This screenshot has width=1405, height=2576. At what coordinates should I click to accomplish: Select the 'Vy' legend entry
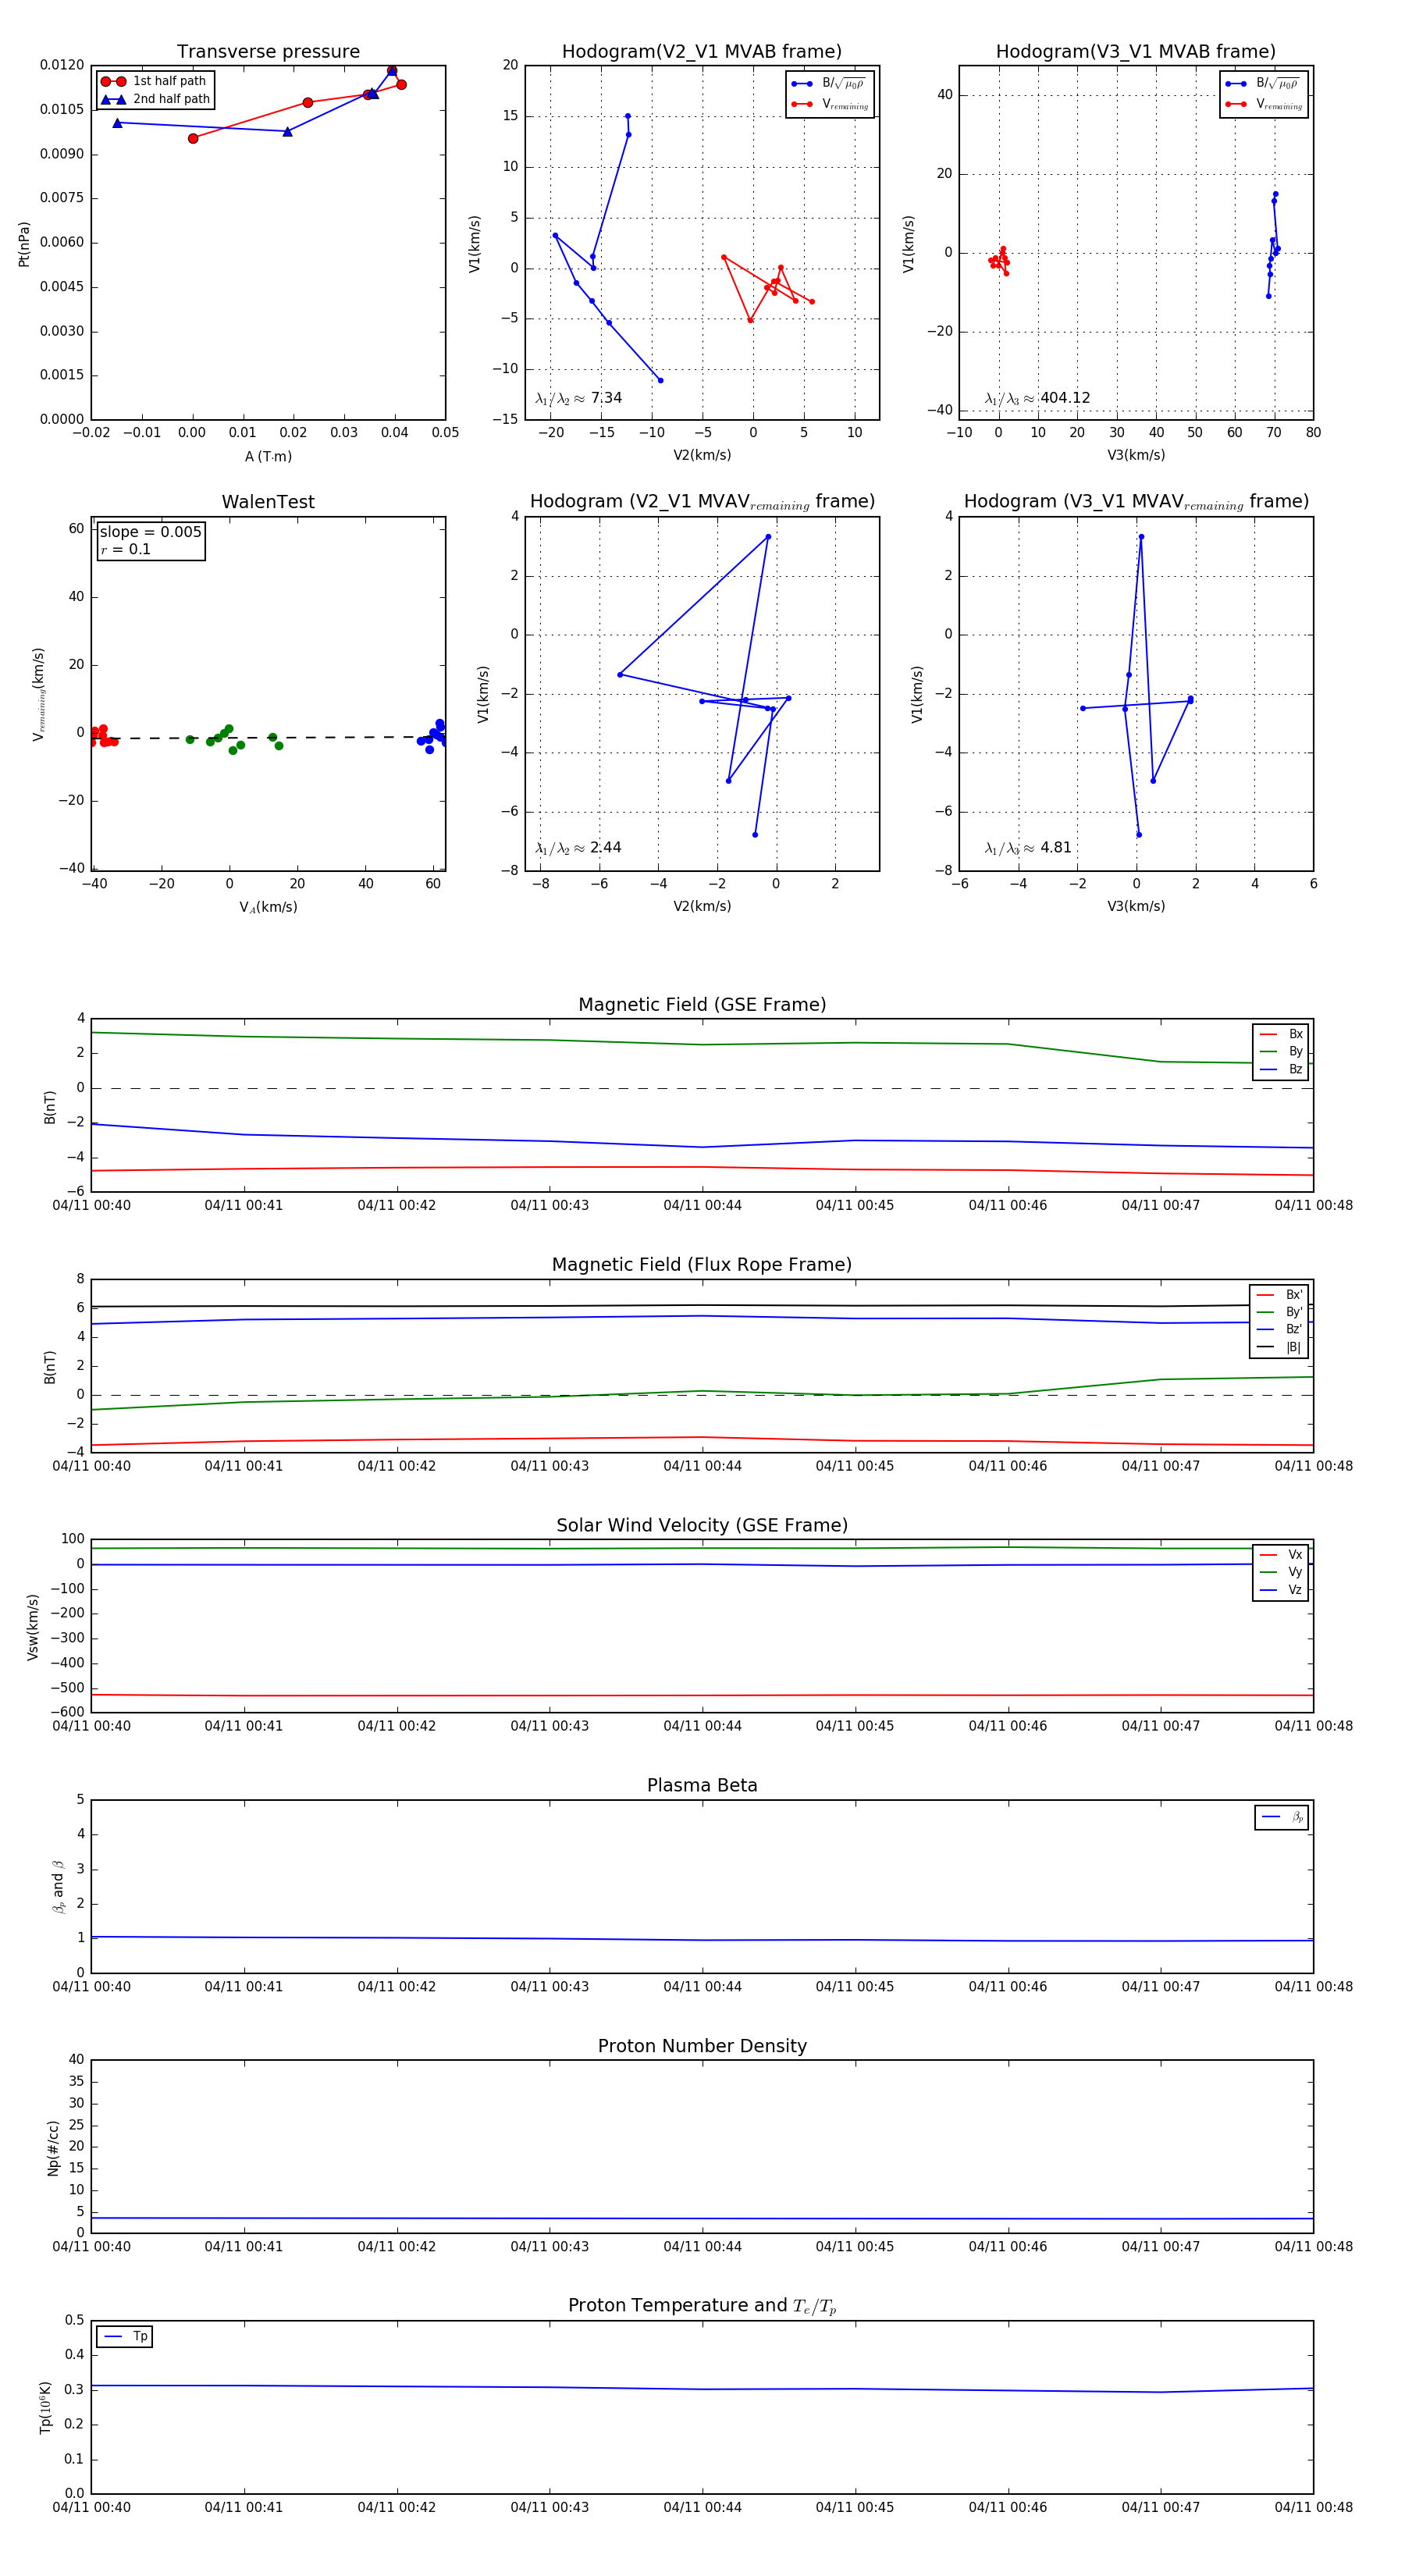(1281, 1572)
